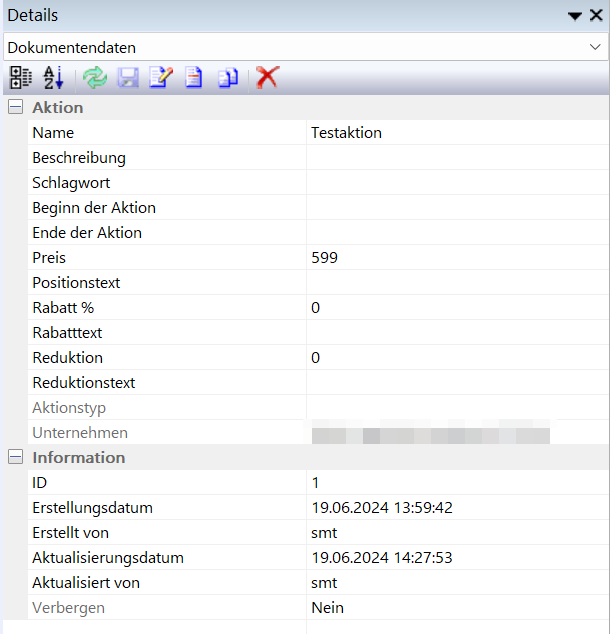The image size is (610, 634).
Task: Click the date 19.06.2024 13:59:42
Action: pos(382,508)
